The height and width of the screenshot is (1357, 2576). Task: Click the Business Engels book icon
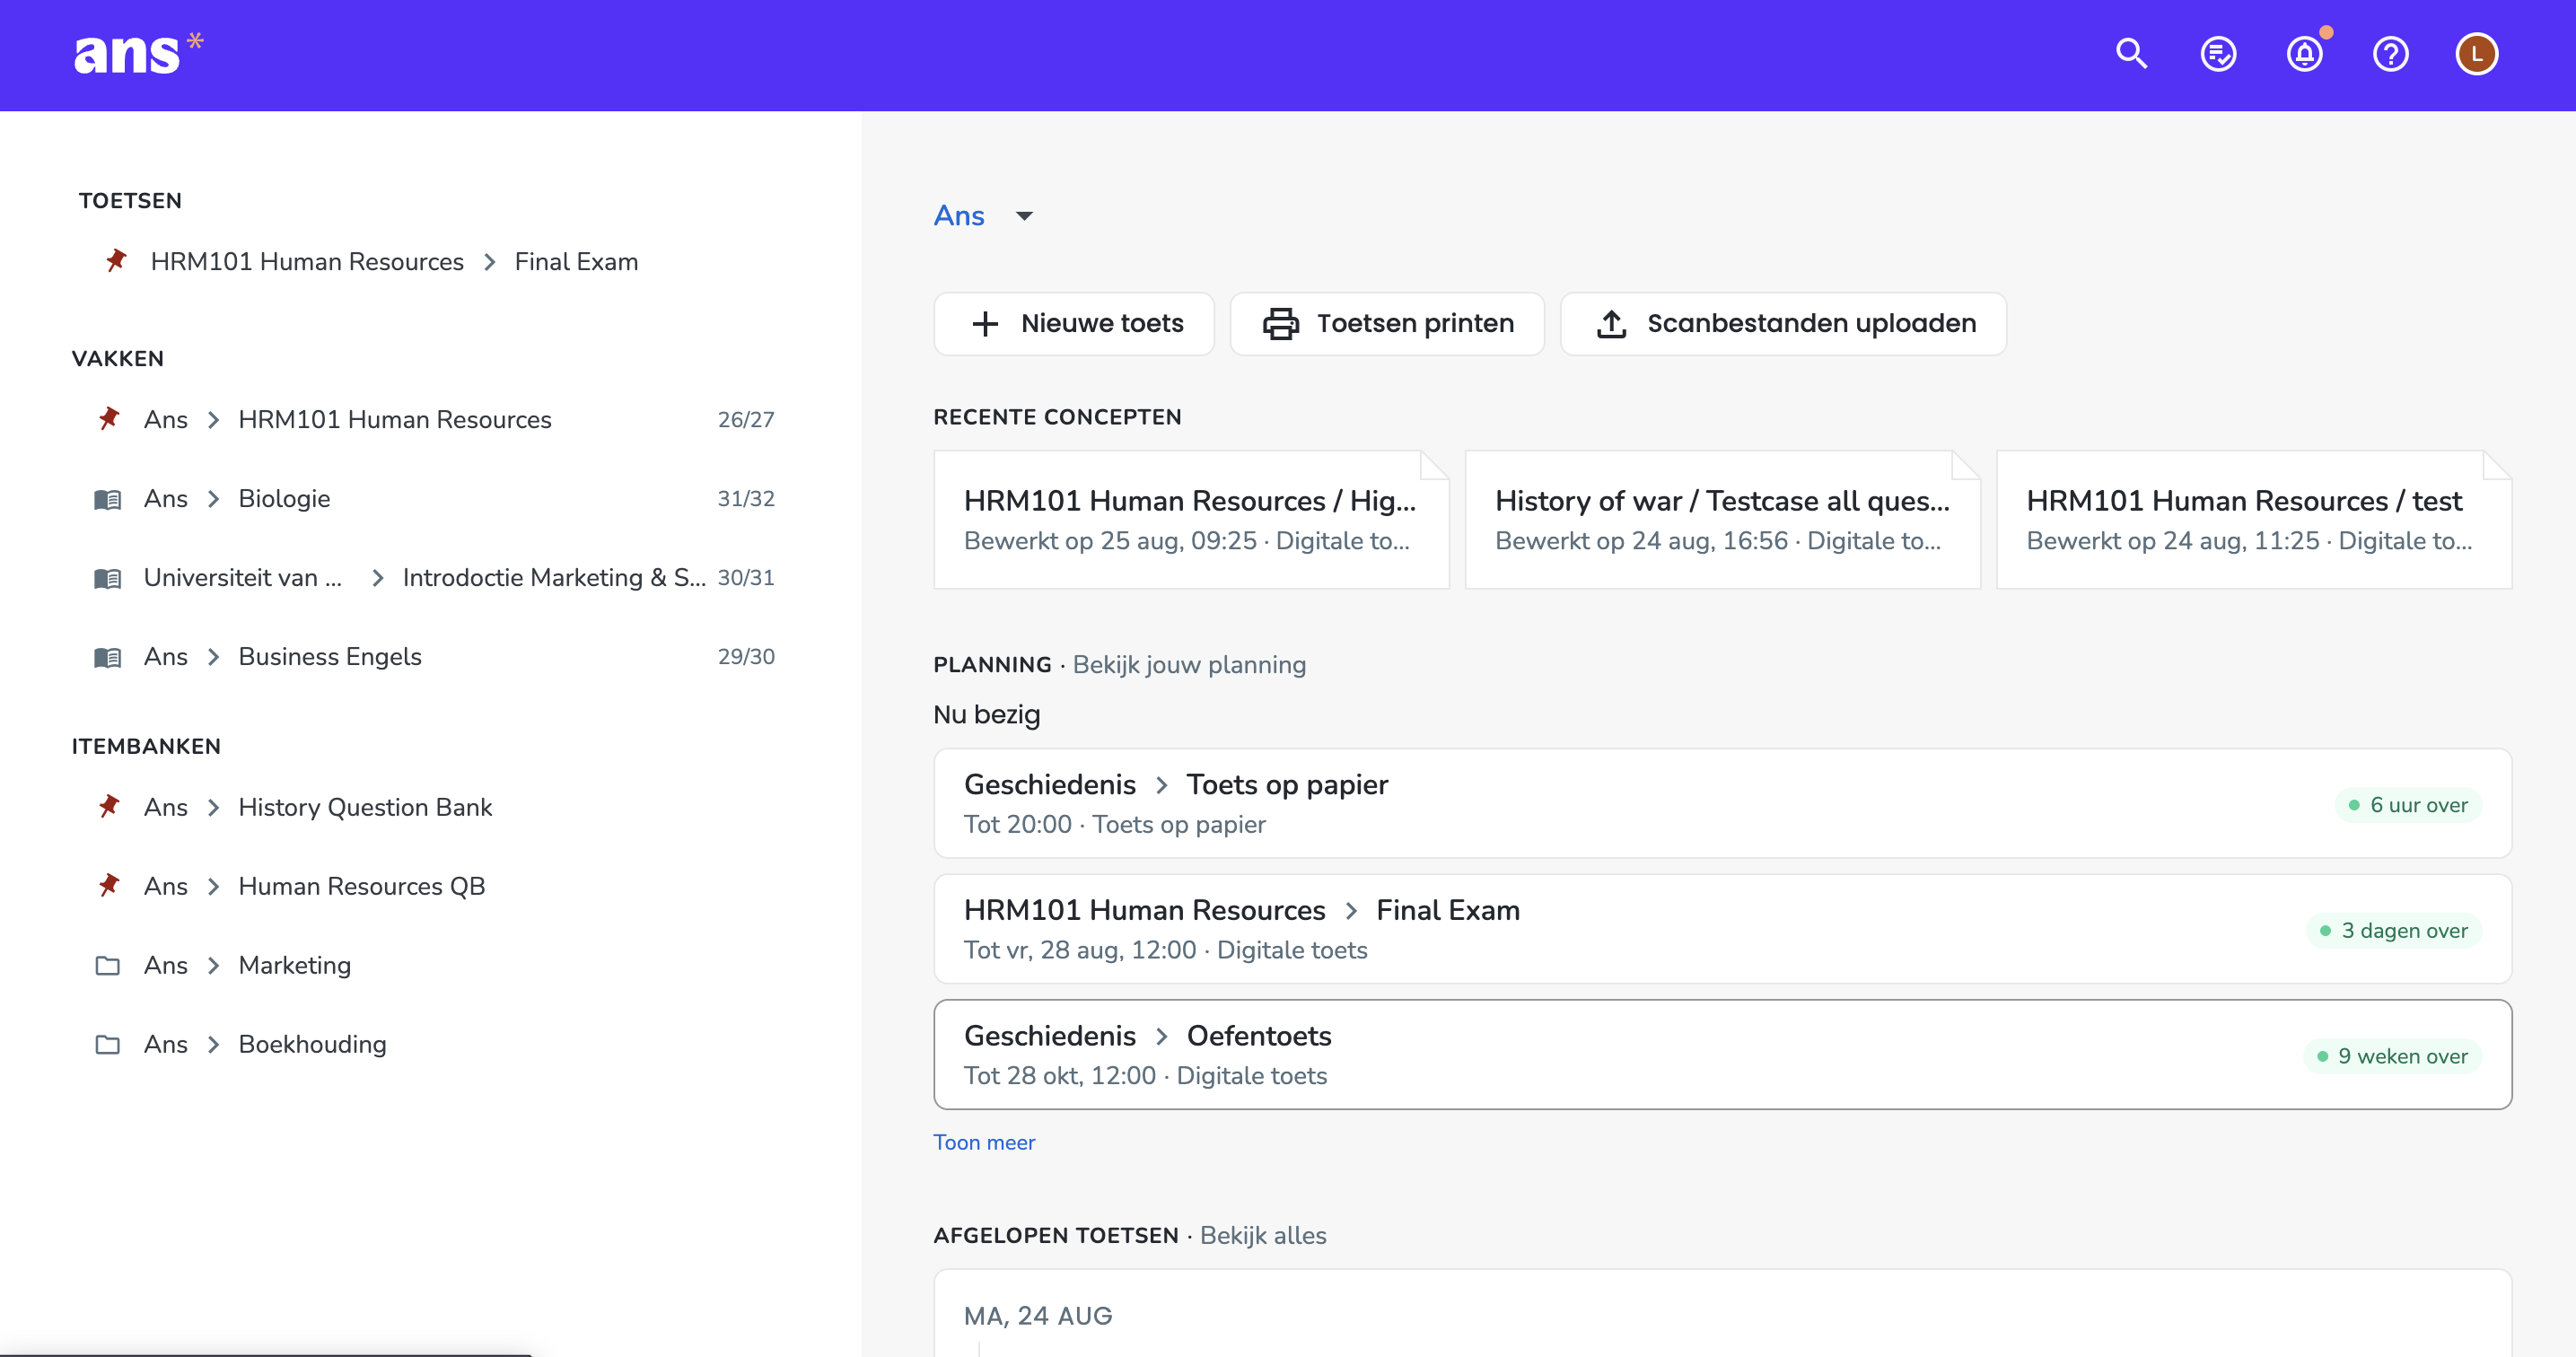tap(108, 657)
